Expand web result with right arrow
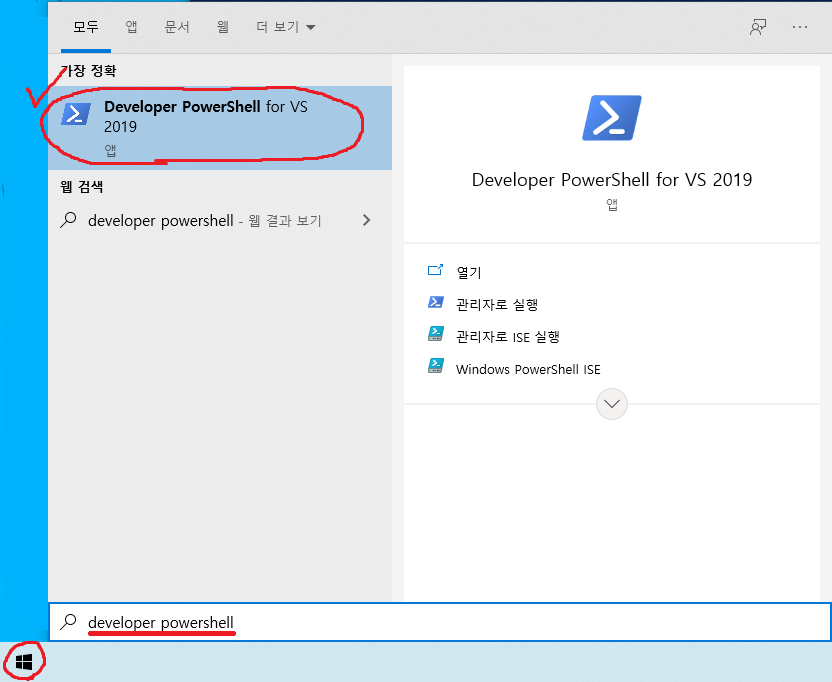This screenshot has height=682, width=832. [x=367, y=220]
